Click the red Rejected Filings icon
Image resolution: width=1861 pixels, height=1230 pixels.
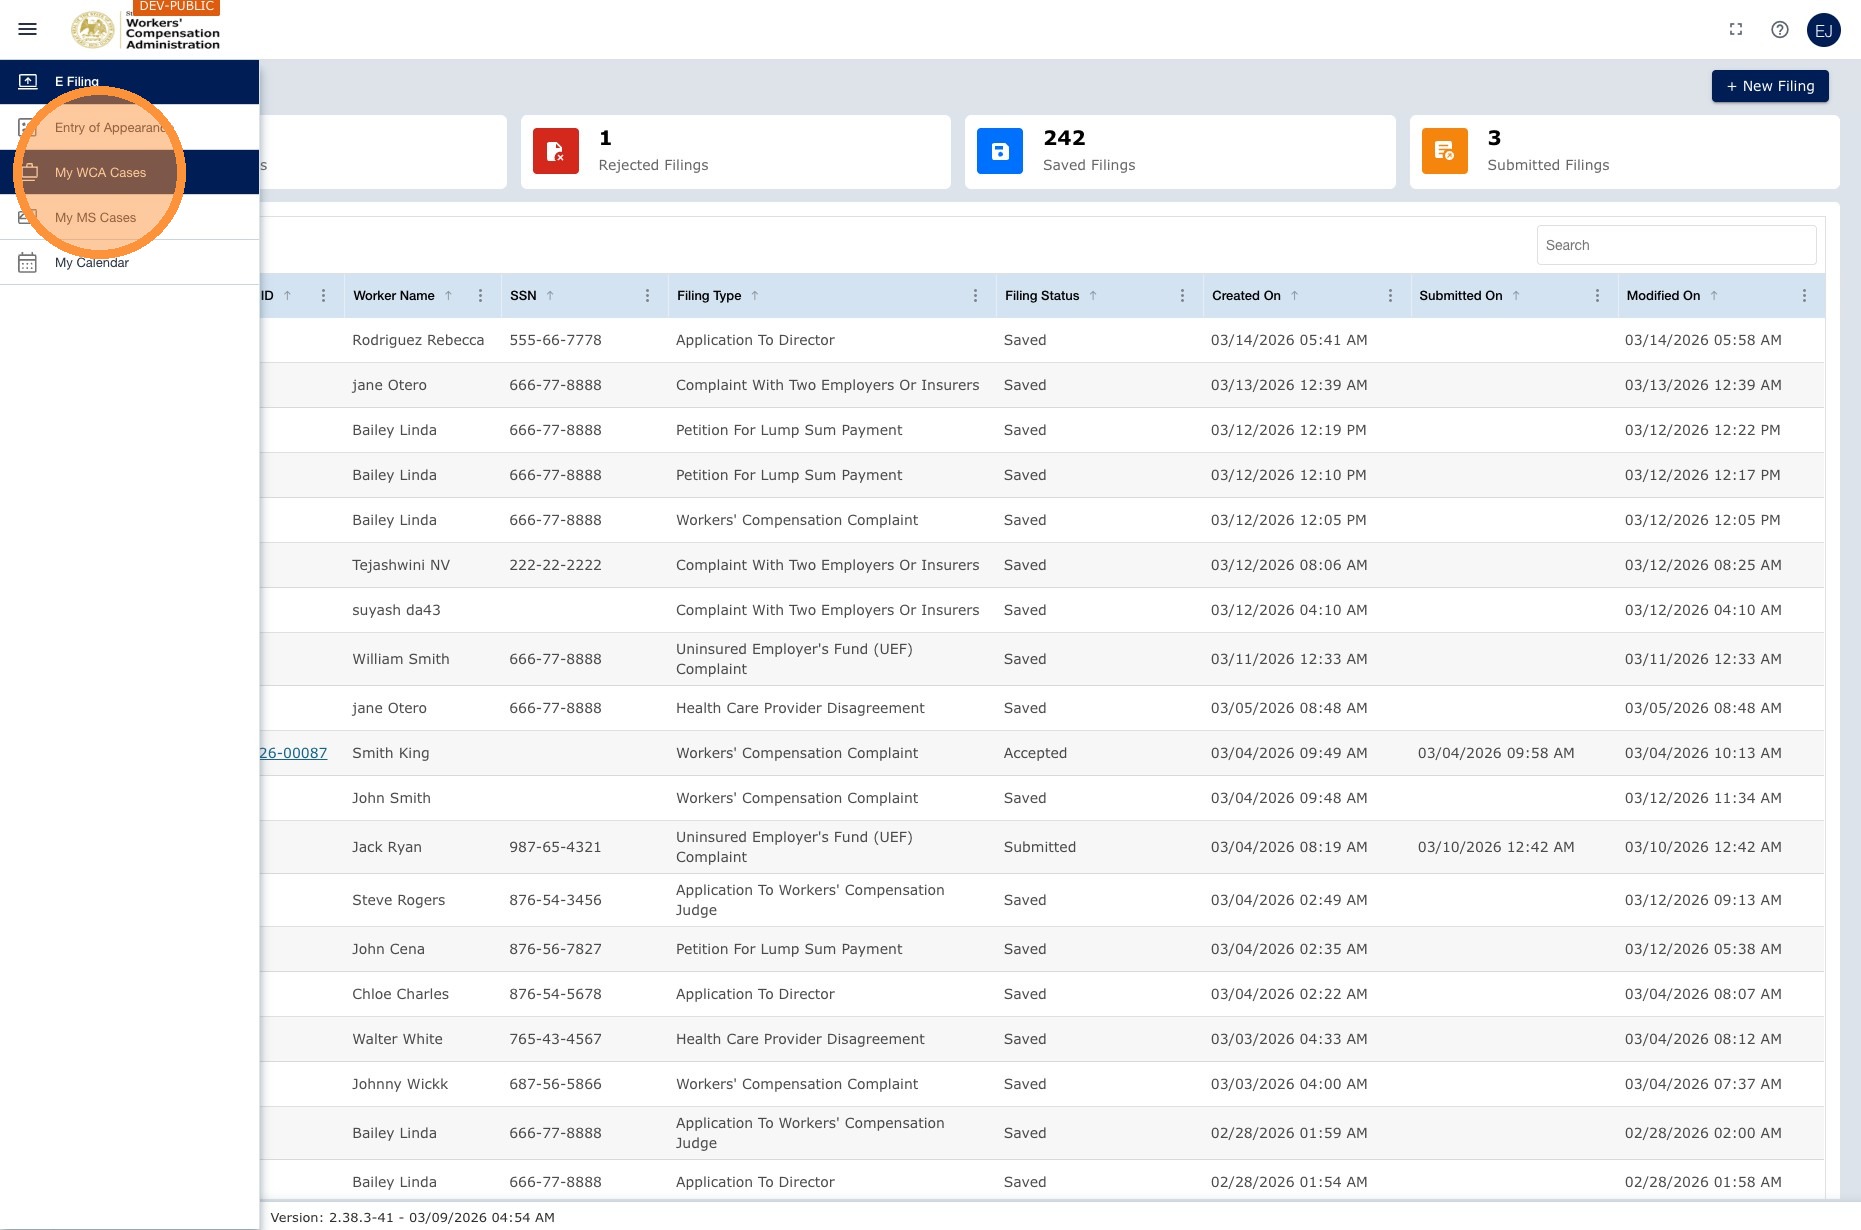point(556,152)
